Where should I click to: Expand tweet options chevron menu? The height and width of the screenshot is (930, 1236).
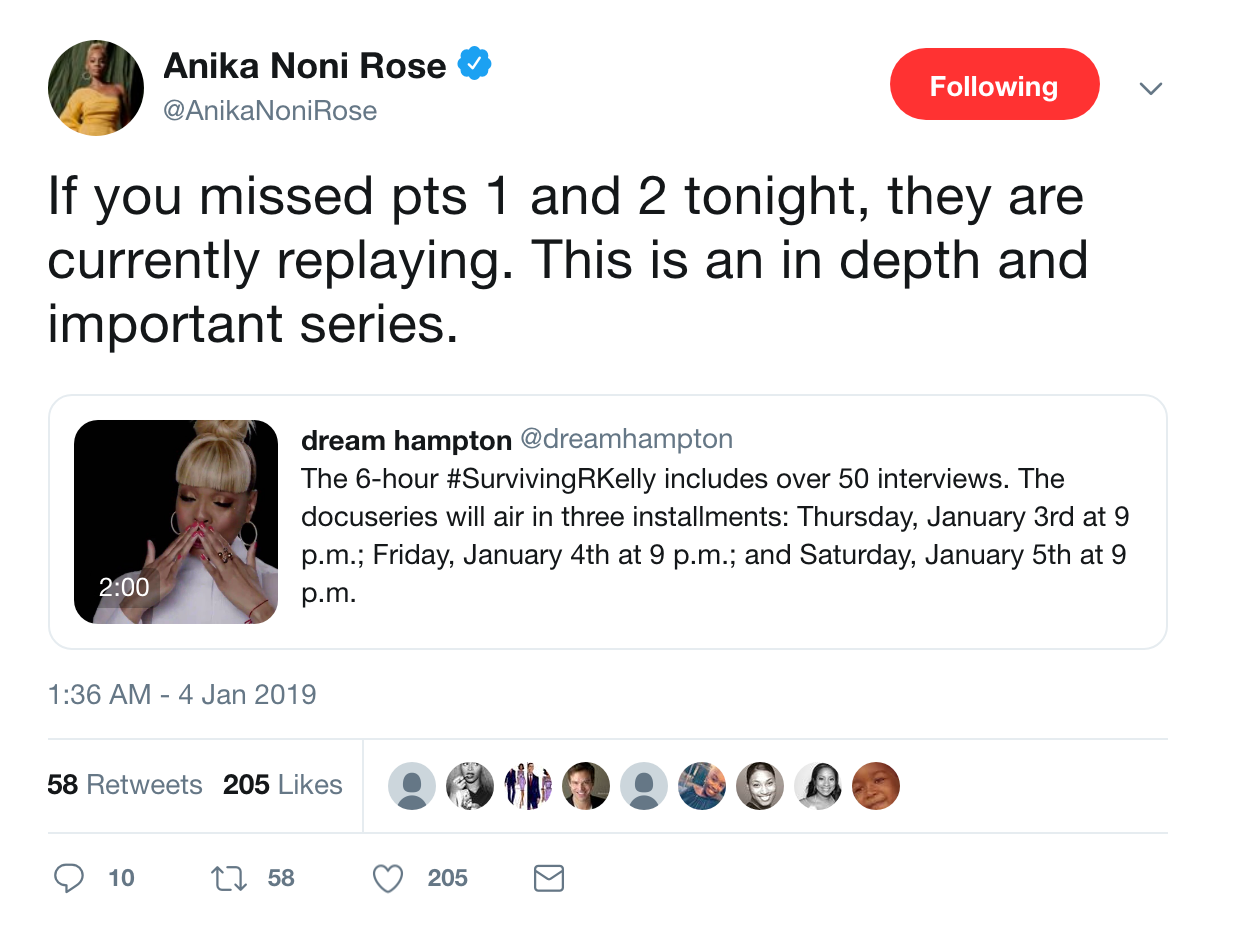pos(1151,88)
